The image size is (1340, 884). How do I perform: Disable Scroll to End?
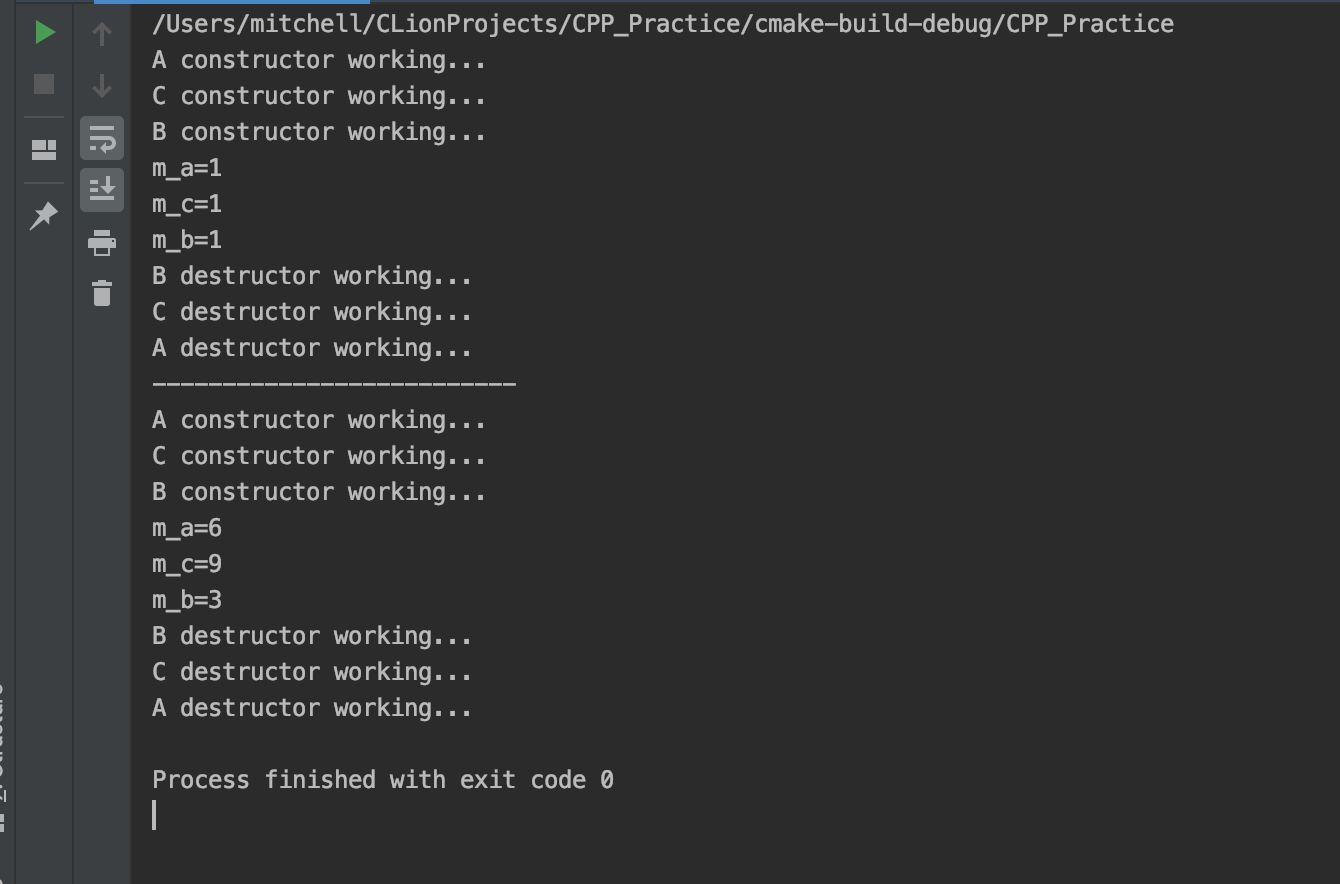pos(101,190)
